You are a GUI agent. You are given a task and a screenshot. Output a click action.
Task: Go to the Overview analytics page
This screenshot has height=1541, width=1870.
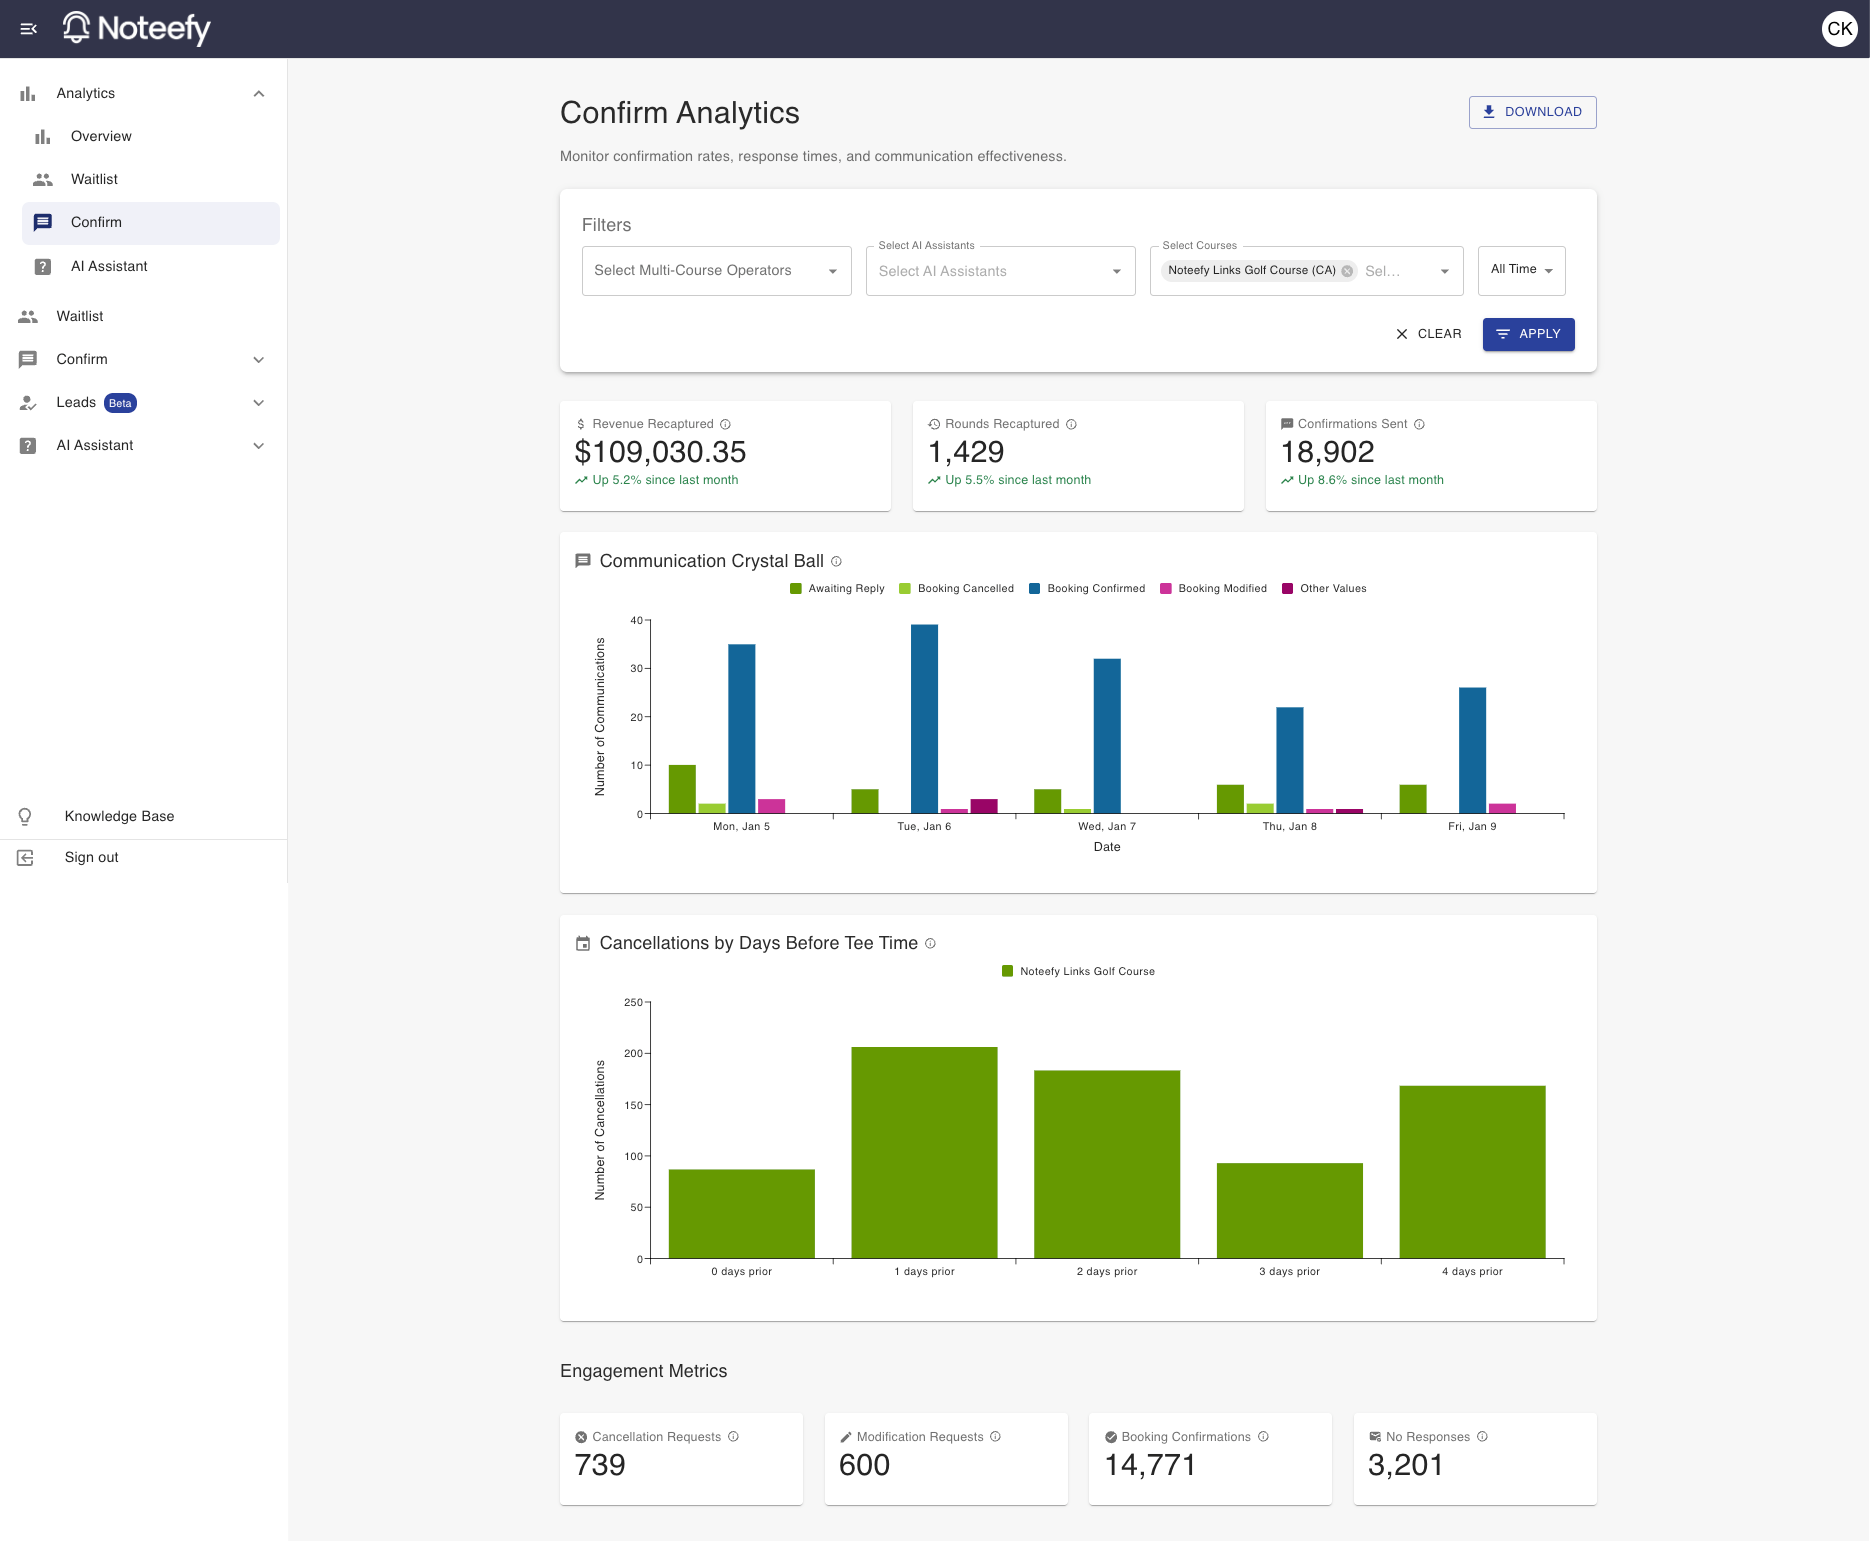click(101, 136)
